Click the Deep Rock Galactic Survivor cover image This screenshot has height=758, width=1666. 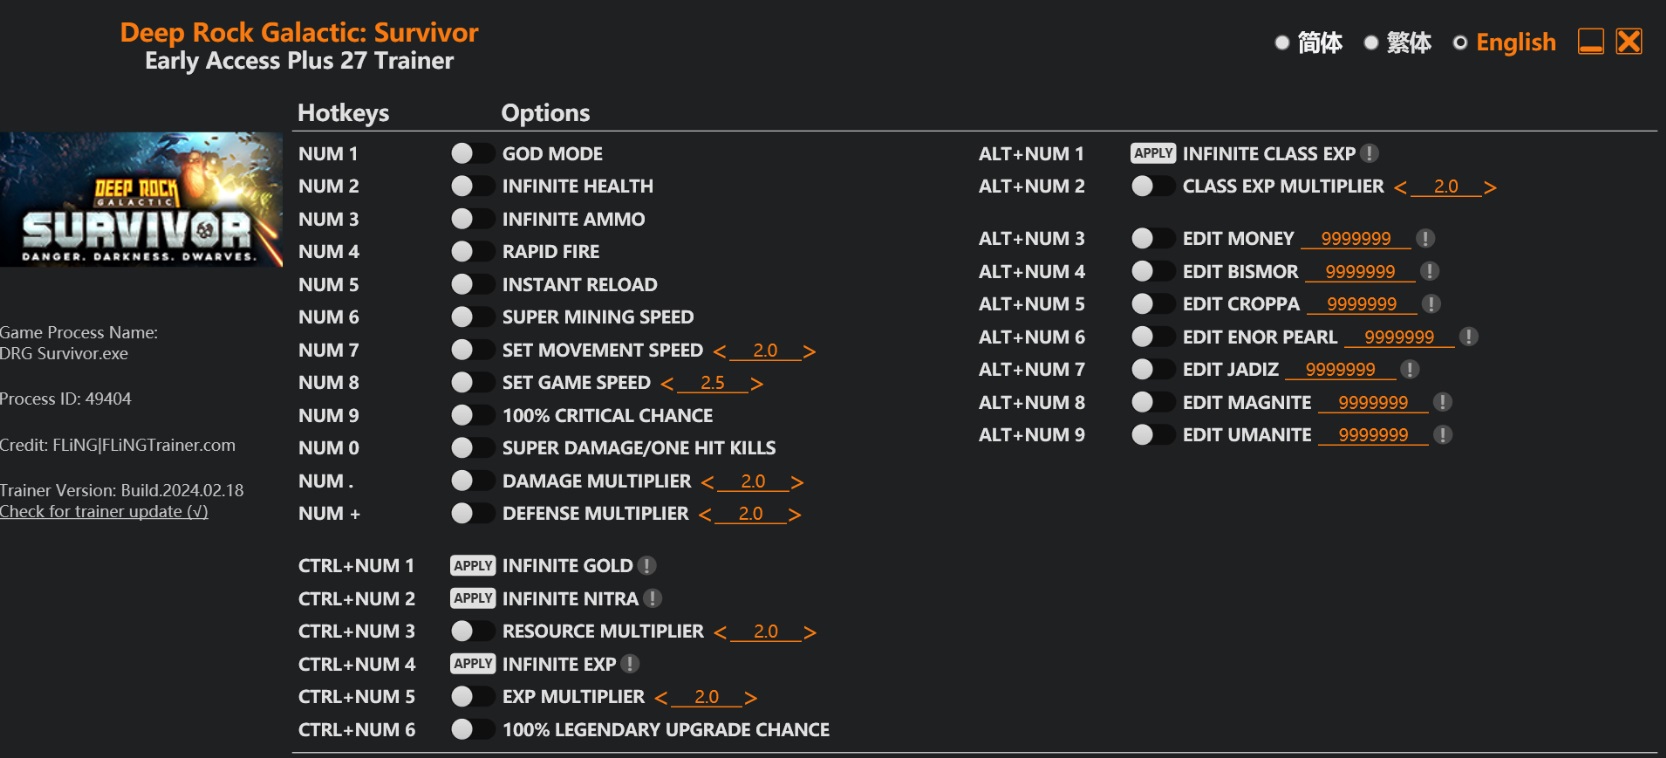pyautogui.click(x=141, y=199)
